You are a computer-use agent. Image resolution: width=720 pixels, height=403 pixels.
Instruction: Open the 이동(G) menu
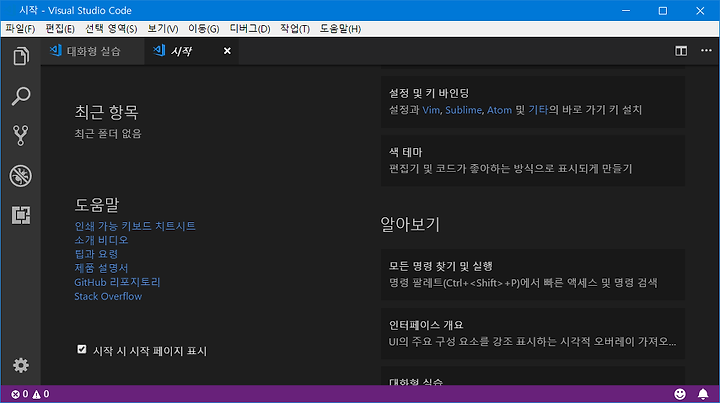(203, 29)
